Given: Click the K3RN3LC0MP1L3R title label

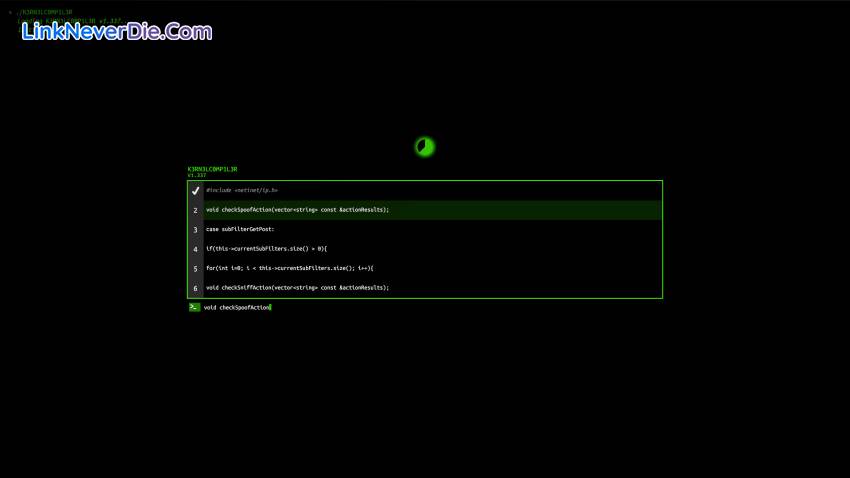Looking at the screenshot, I should point(212,169).
